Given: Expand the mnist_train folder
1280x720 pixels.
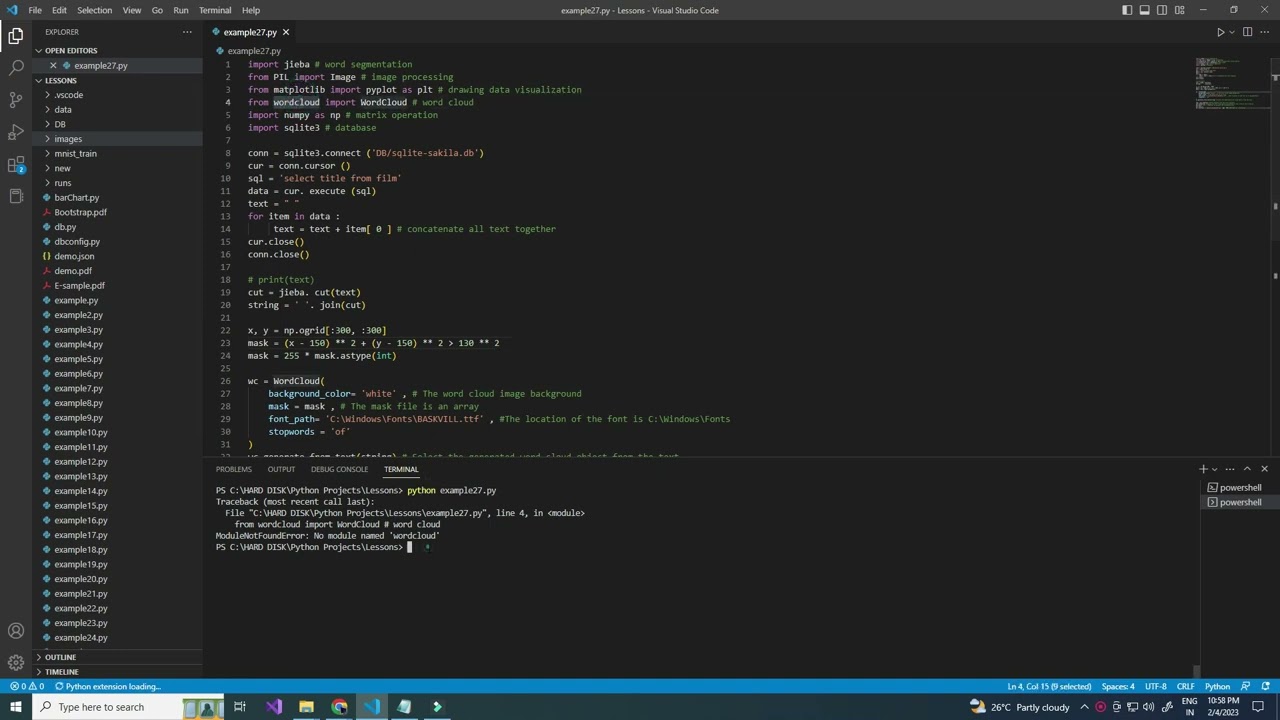Looking at the screenshot, I should [117, 154].
